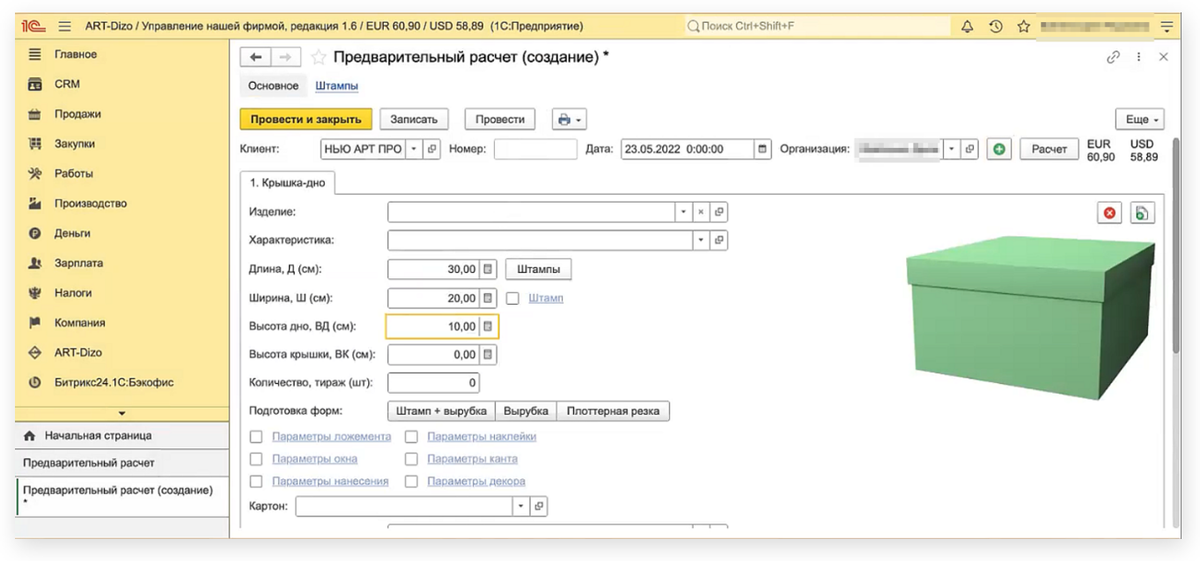The image size is (1200, 561).
Task: Click the green add organization icon
Action: (998, 149)
